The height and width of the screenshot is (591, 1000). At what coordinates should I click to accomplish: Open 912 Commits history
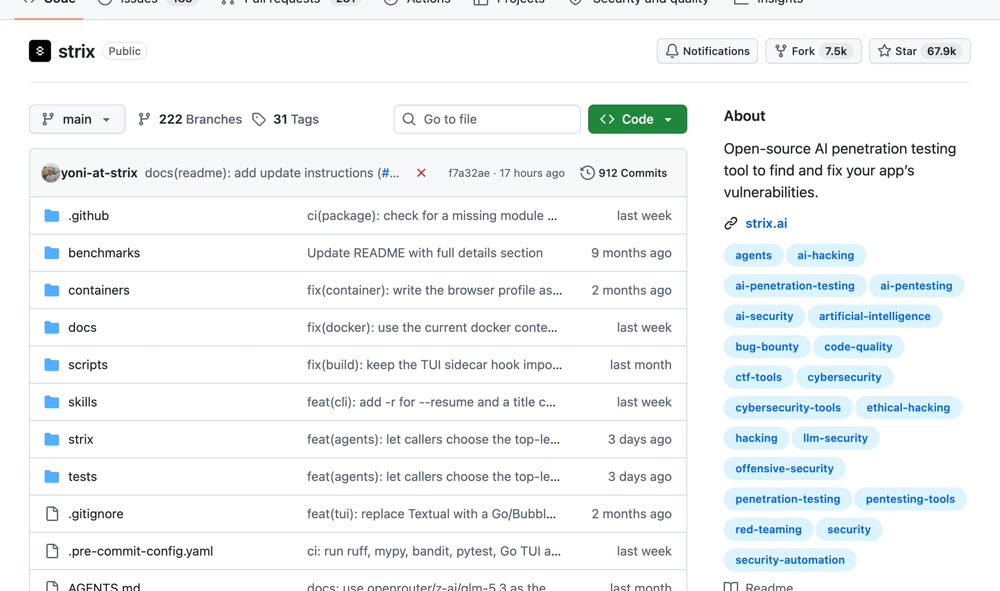pyautogui.click(x=624, y=173)
